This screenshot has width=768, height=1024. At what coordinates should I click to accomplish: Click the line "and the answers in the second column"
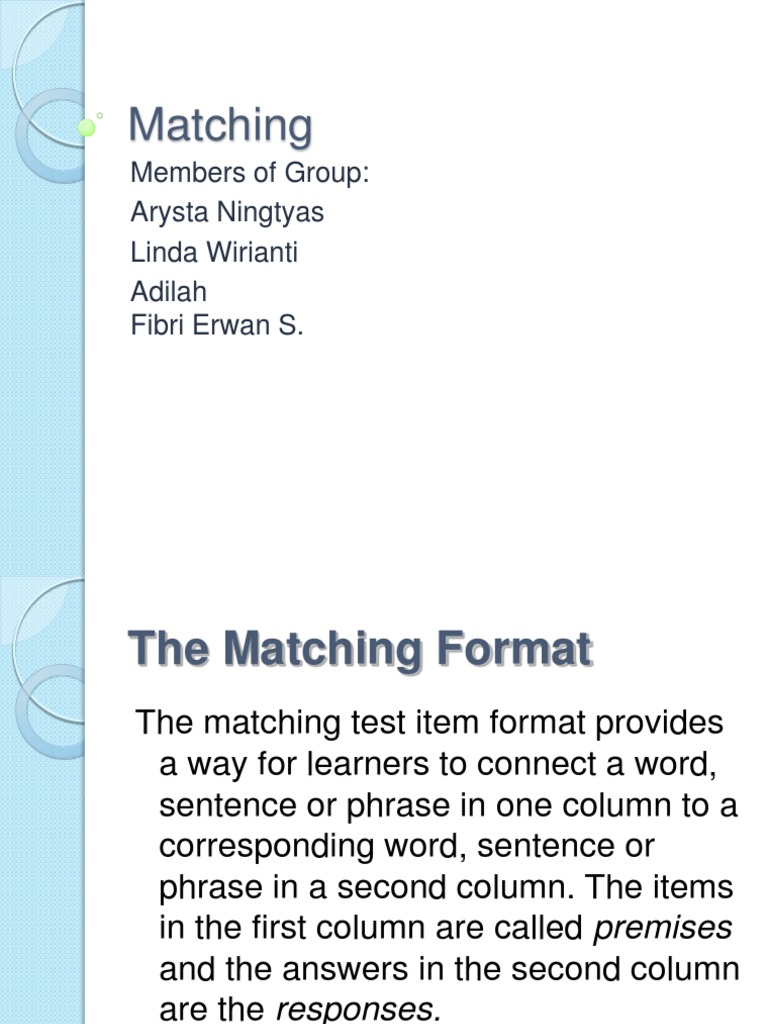click(x=449, y=969)
